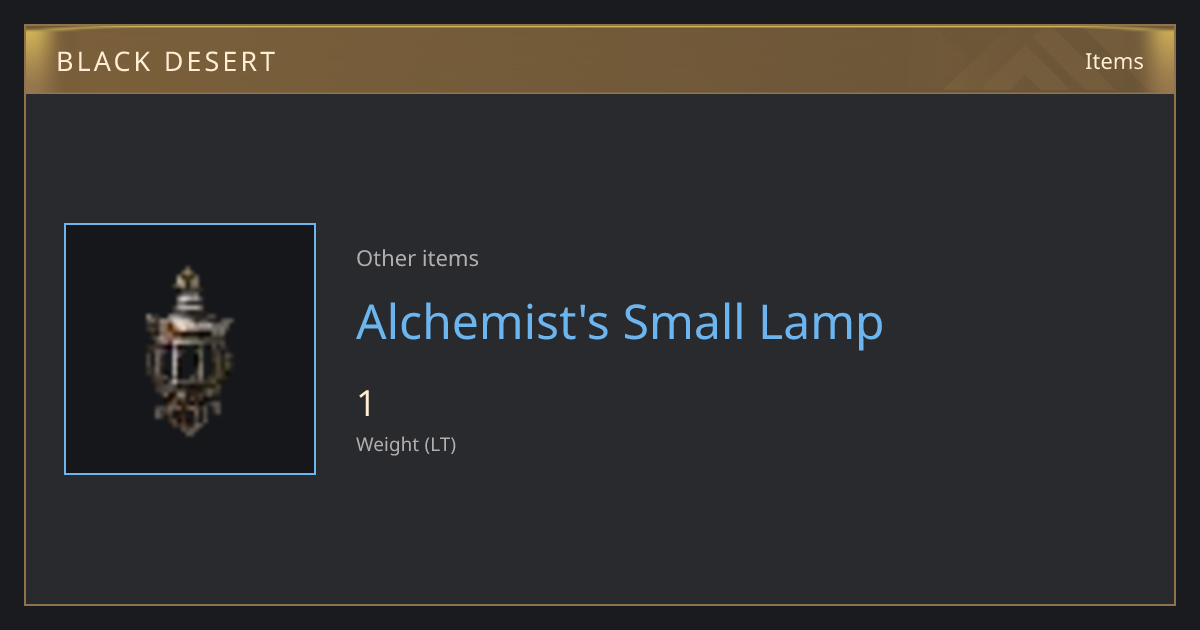Select the lamp's pointed top finial
Screen dimensions: 1200x630
185,278
